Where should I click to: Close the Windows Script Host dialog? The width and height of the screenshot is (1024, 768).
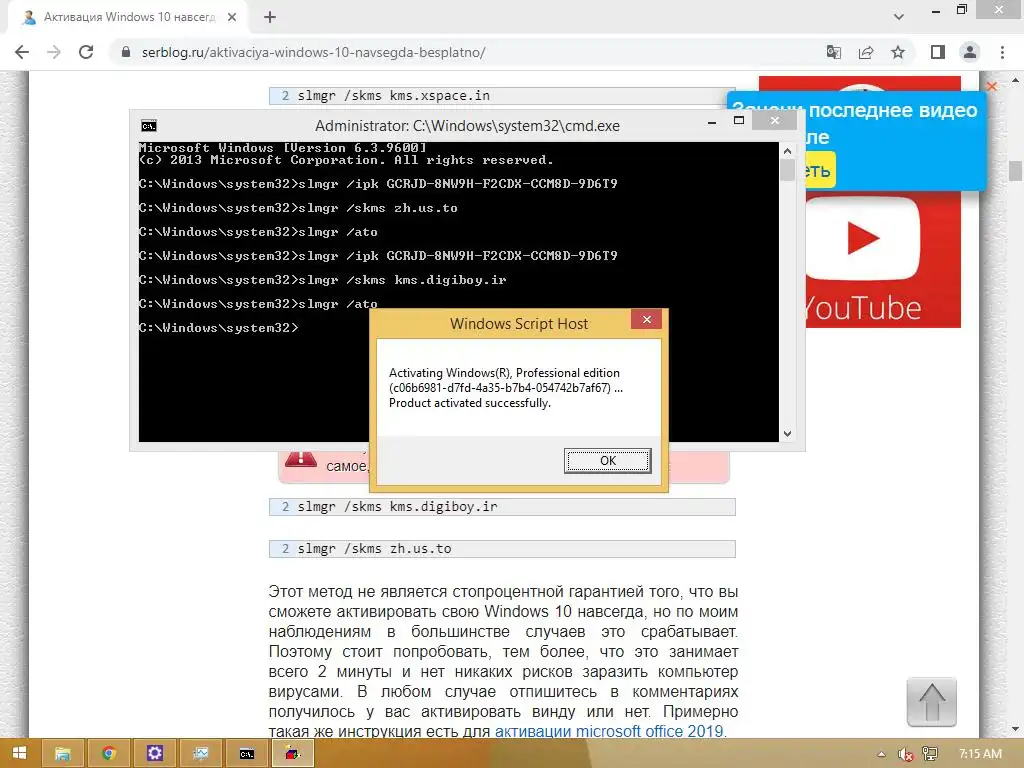647,319
